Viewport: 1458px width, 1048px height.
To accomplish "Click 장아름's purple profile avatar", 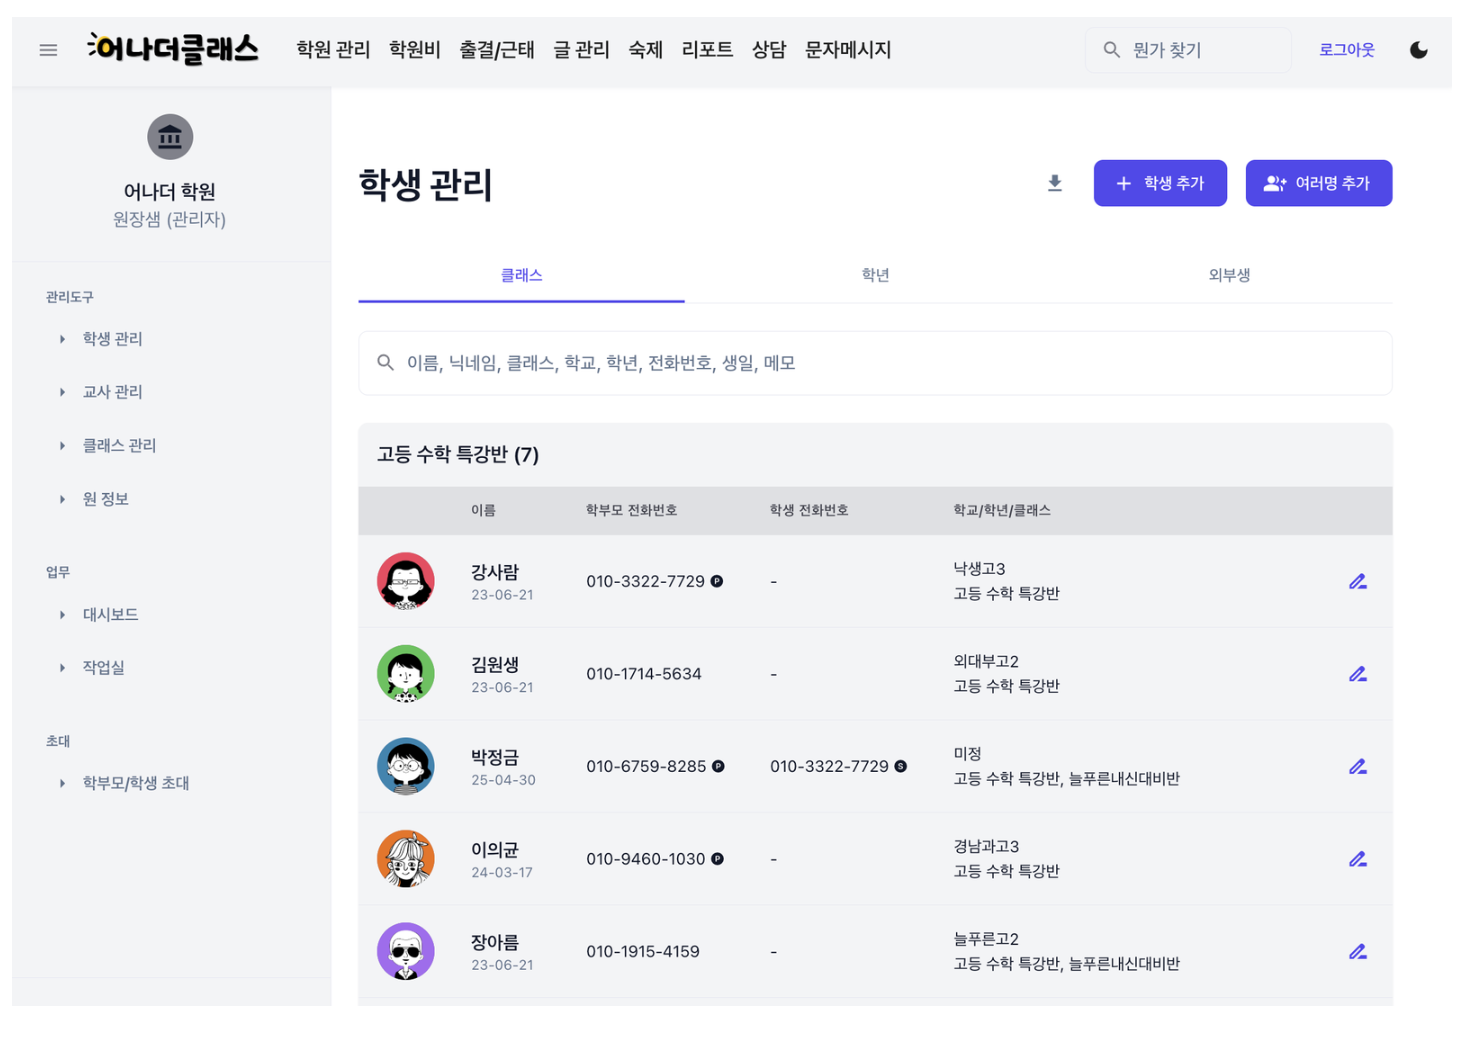I will [x=405, y=951].
